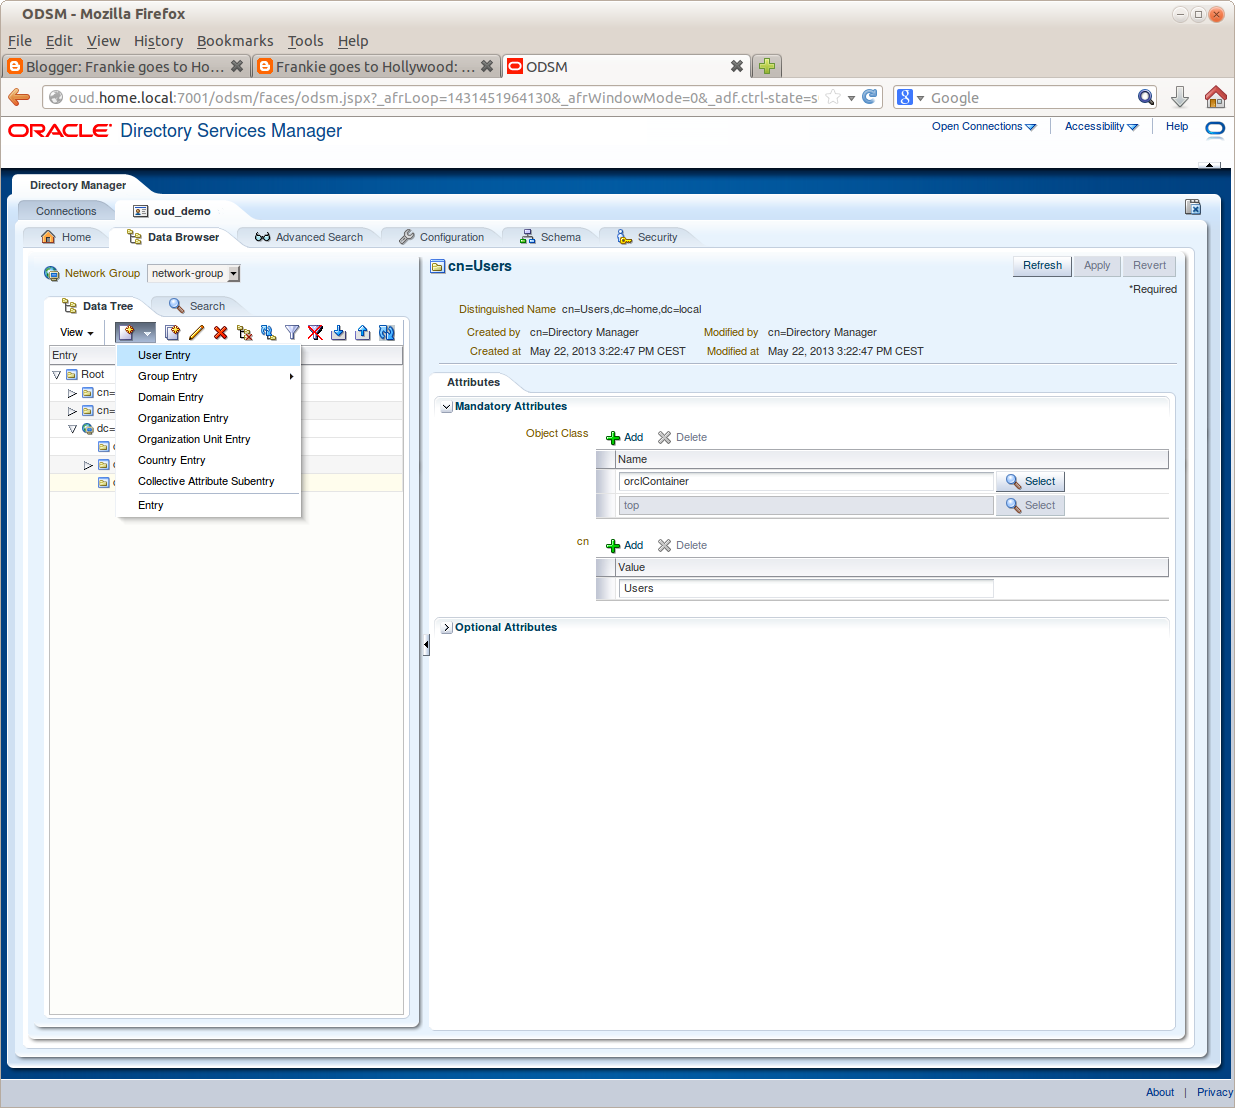Open Firefox Bookmarks menu

click(235, 41)
